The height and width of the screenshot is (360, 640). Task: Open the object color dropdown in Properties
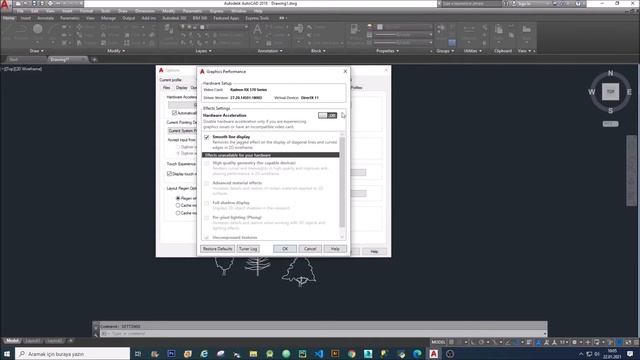pos(404,27)
